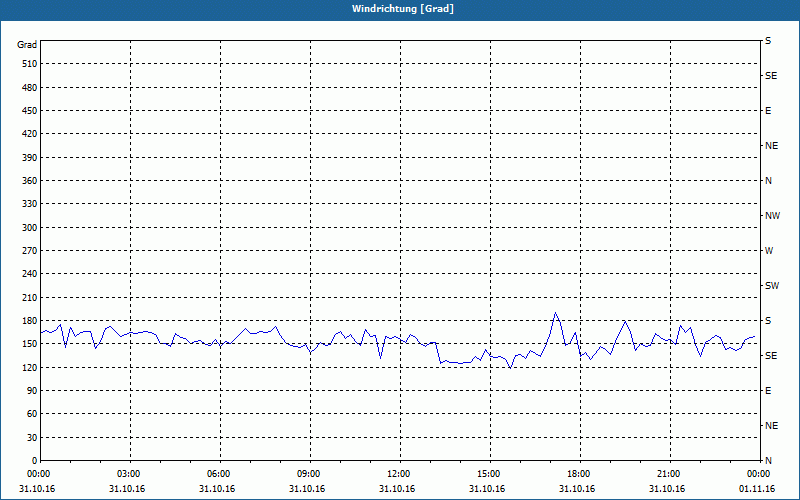
Task: Select the 330 y-axis value
Action: 30,204
